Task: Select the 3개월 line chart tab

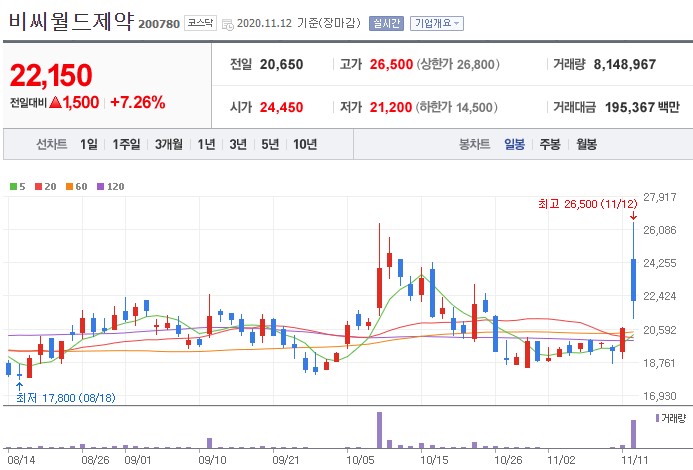Action: (168, 144)
